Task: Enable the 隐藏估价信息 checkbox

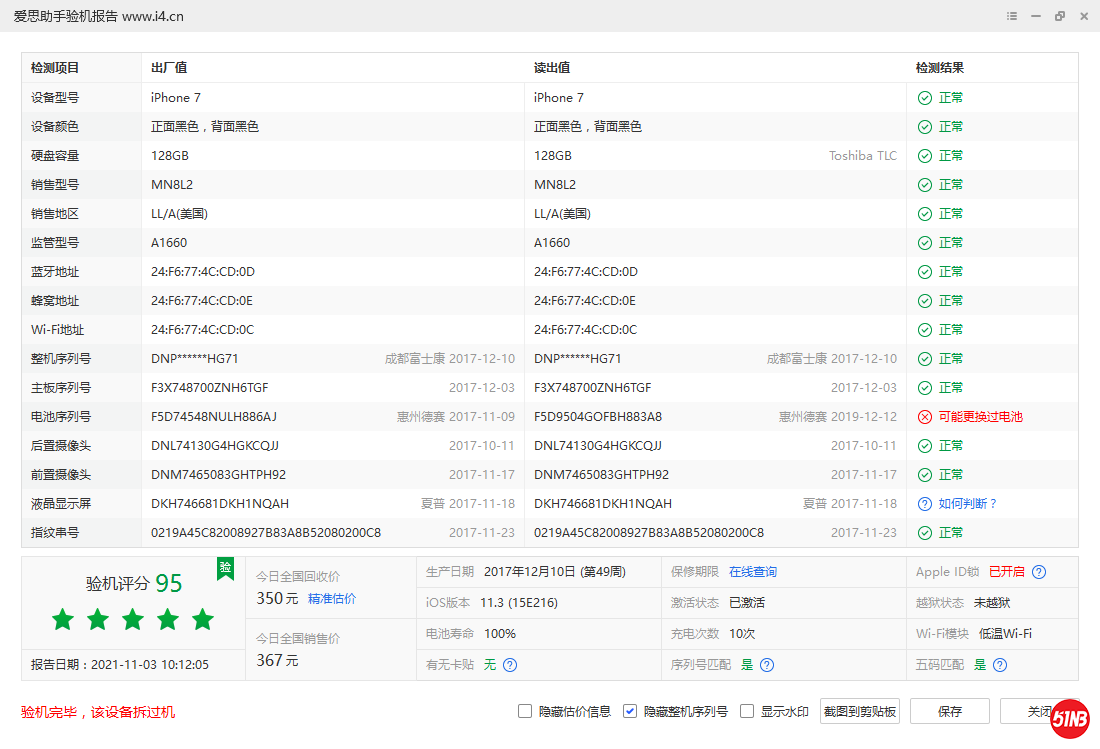Action: click(x=525, y=711)
